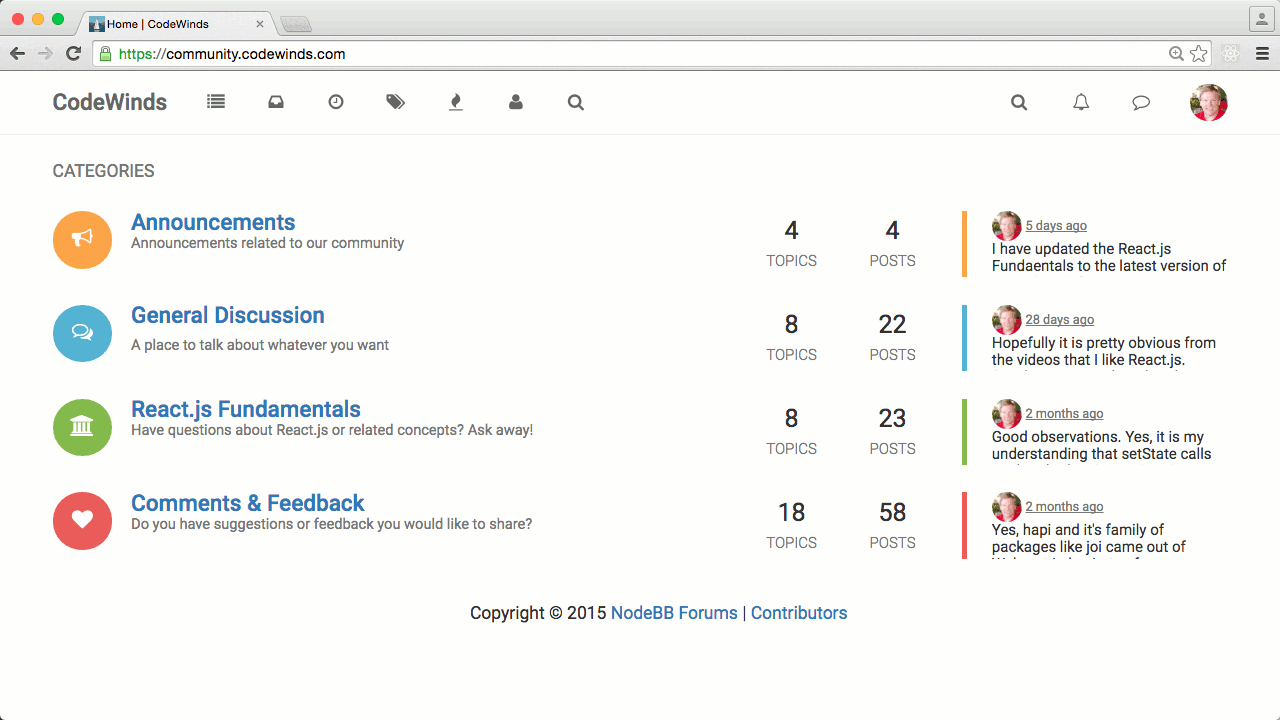Click the red Comments & Feedback heart icon

(82, 521)
